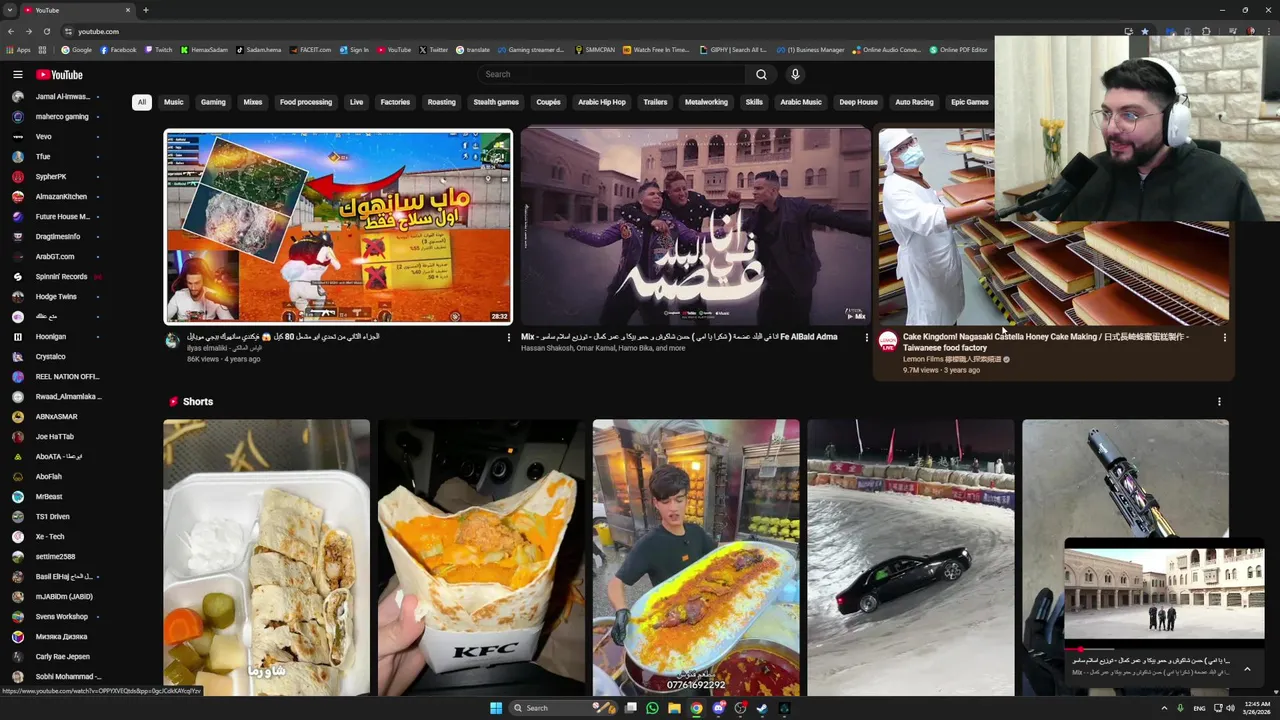
Task: Open Cake Kingdom Nagasaki Castella video title
Action: (1045, 342)
